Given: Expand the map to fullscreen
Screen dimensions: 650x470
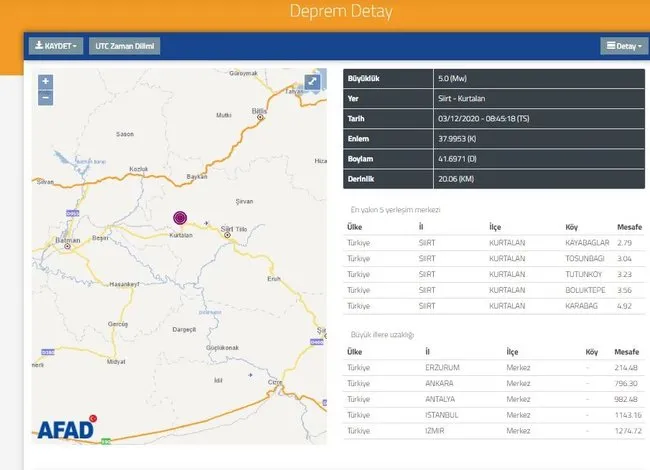Looking at the screenshot, I should [x=313, y=82].
